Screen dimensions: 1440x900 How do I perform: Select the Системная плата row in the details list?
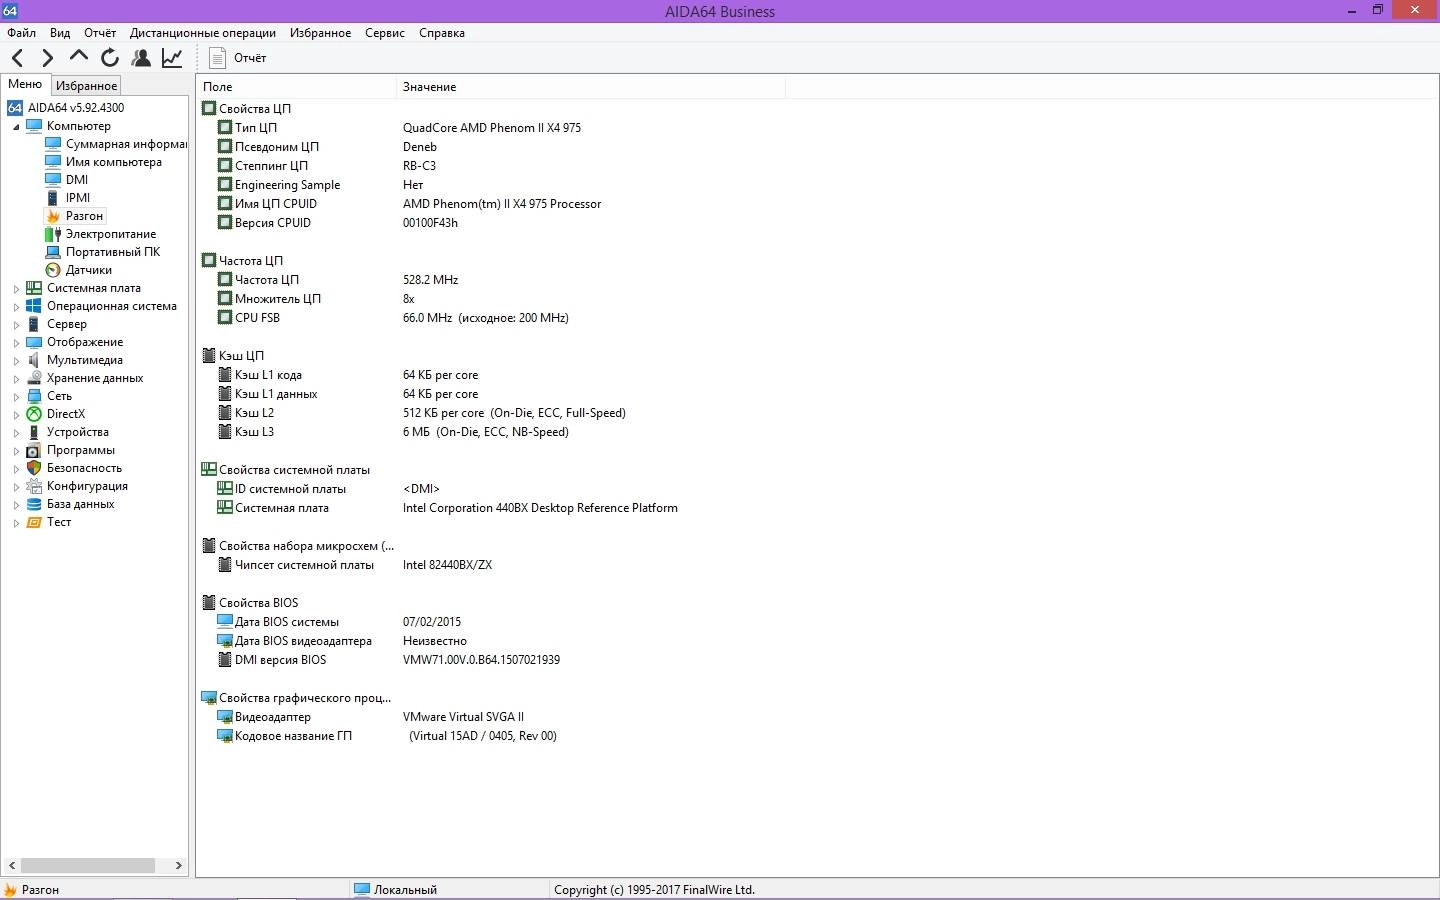(x=491, y=508)
